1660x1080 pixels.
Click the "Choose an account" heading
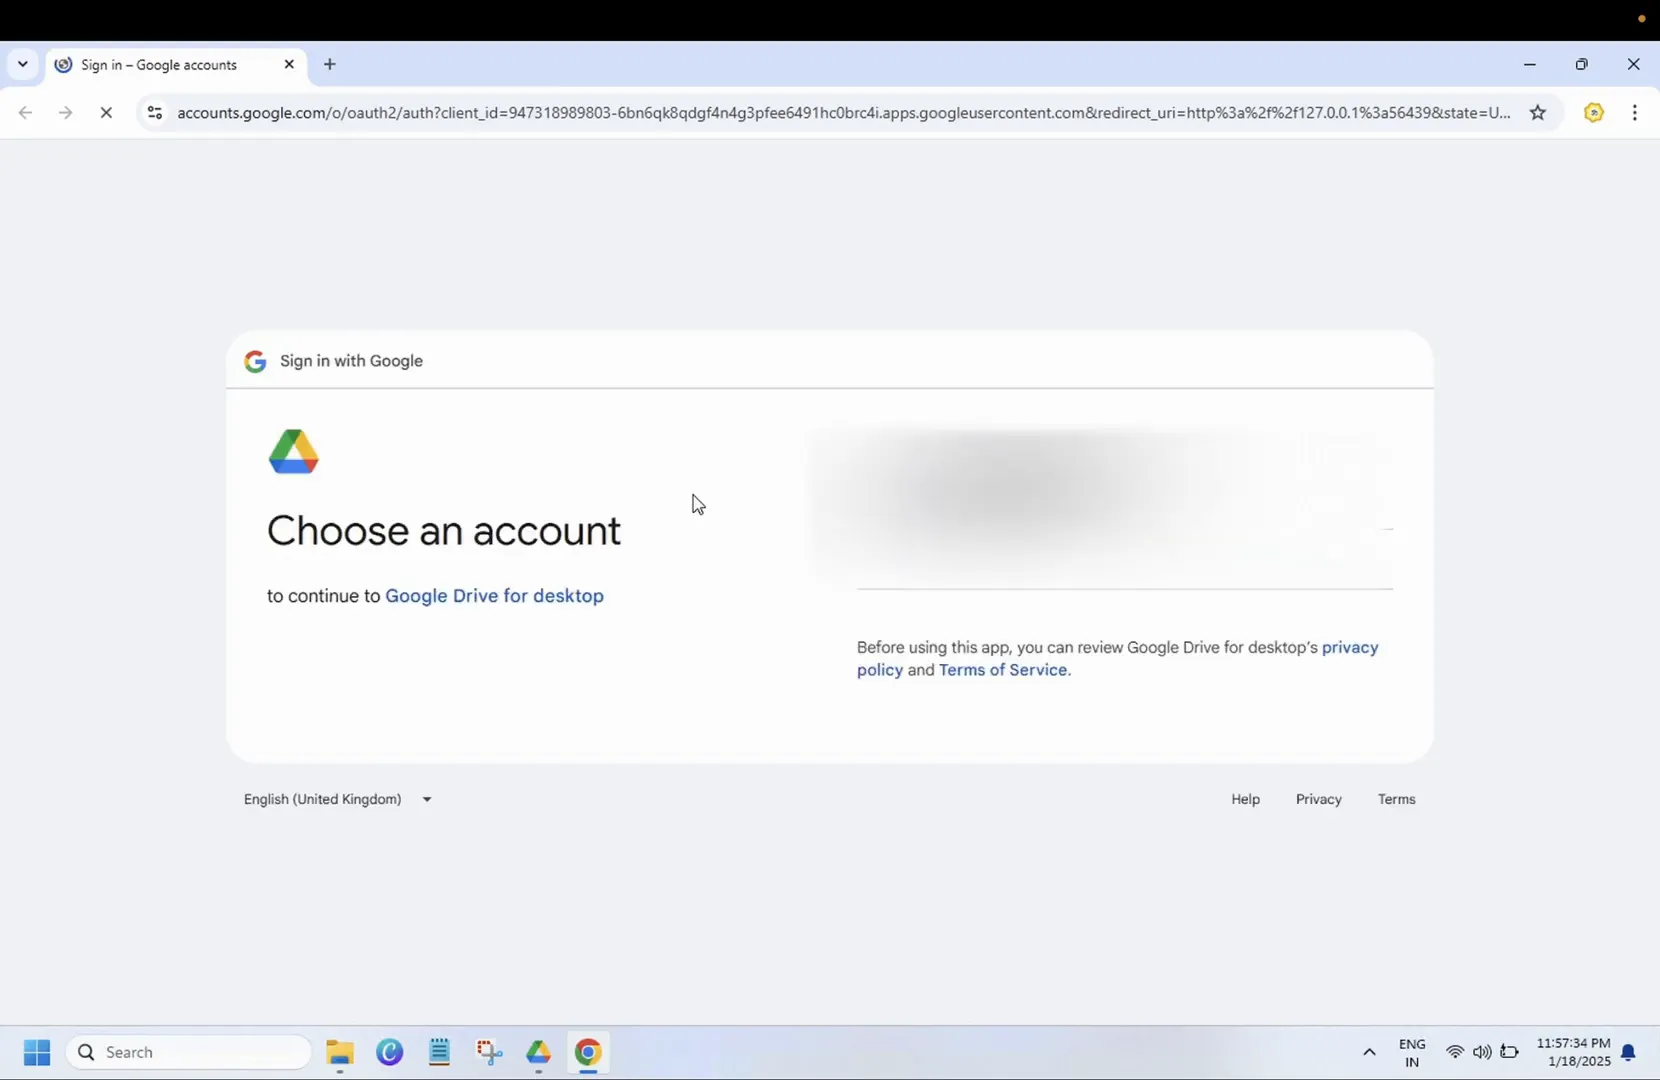point(444,530)
